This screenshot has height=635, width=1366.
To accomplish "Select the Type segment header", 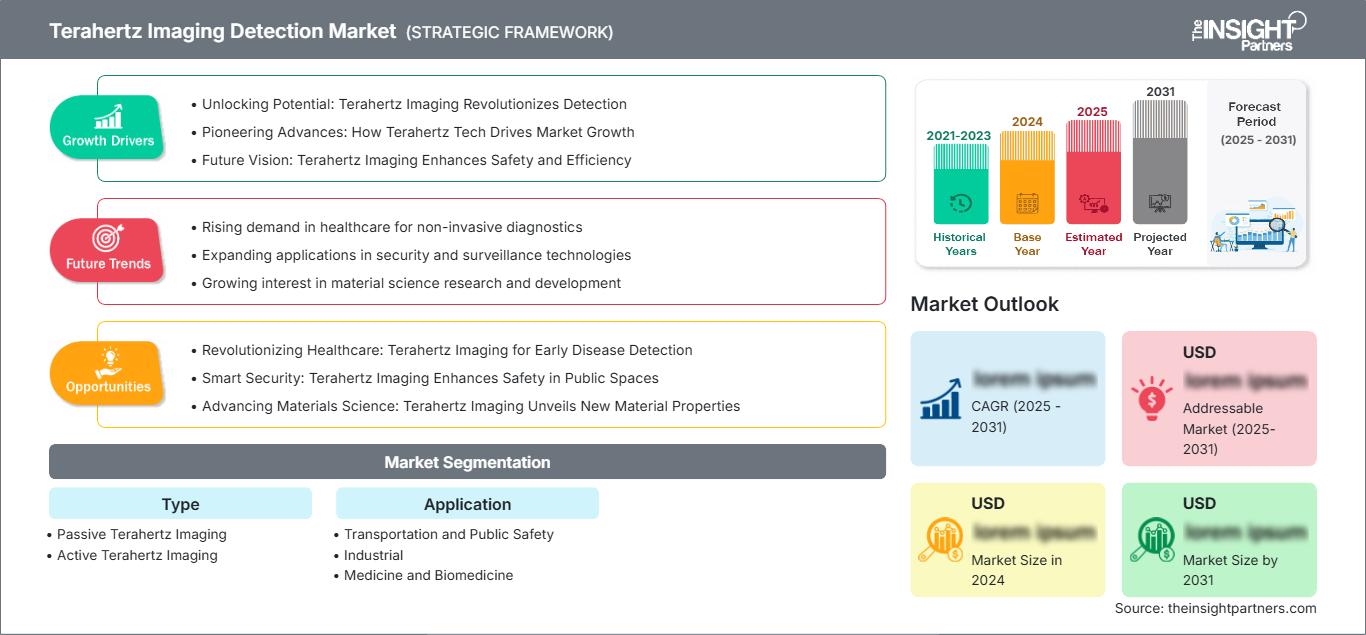I will point(180,504).
